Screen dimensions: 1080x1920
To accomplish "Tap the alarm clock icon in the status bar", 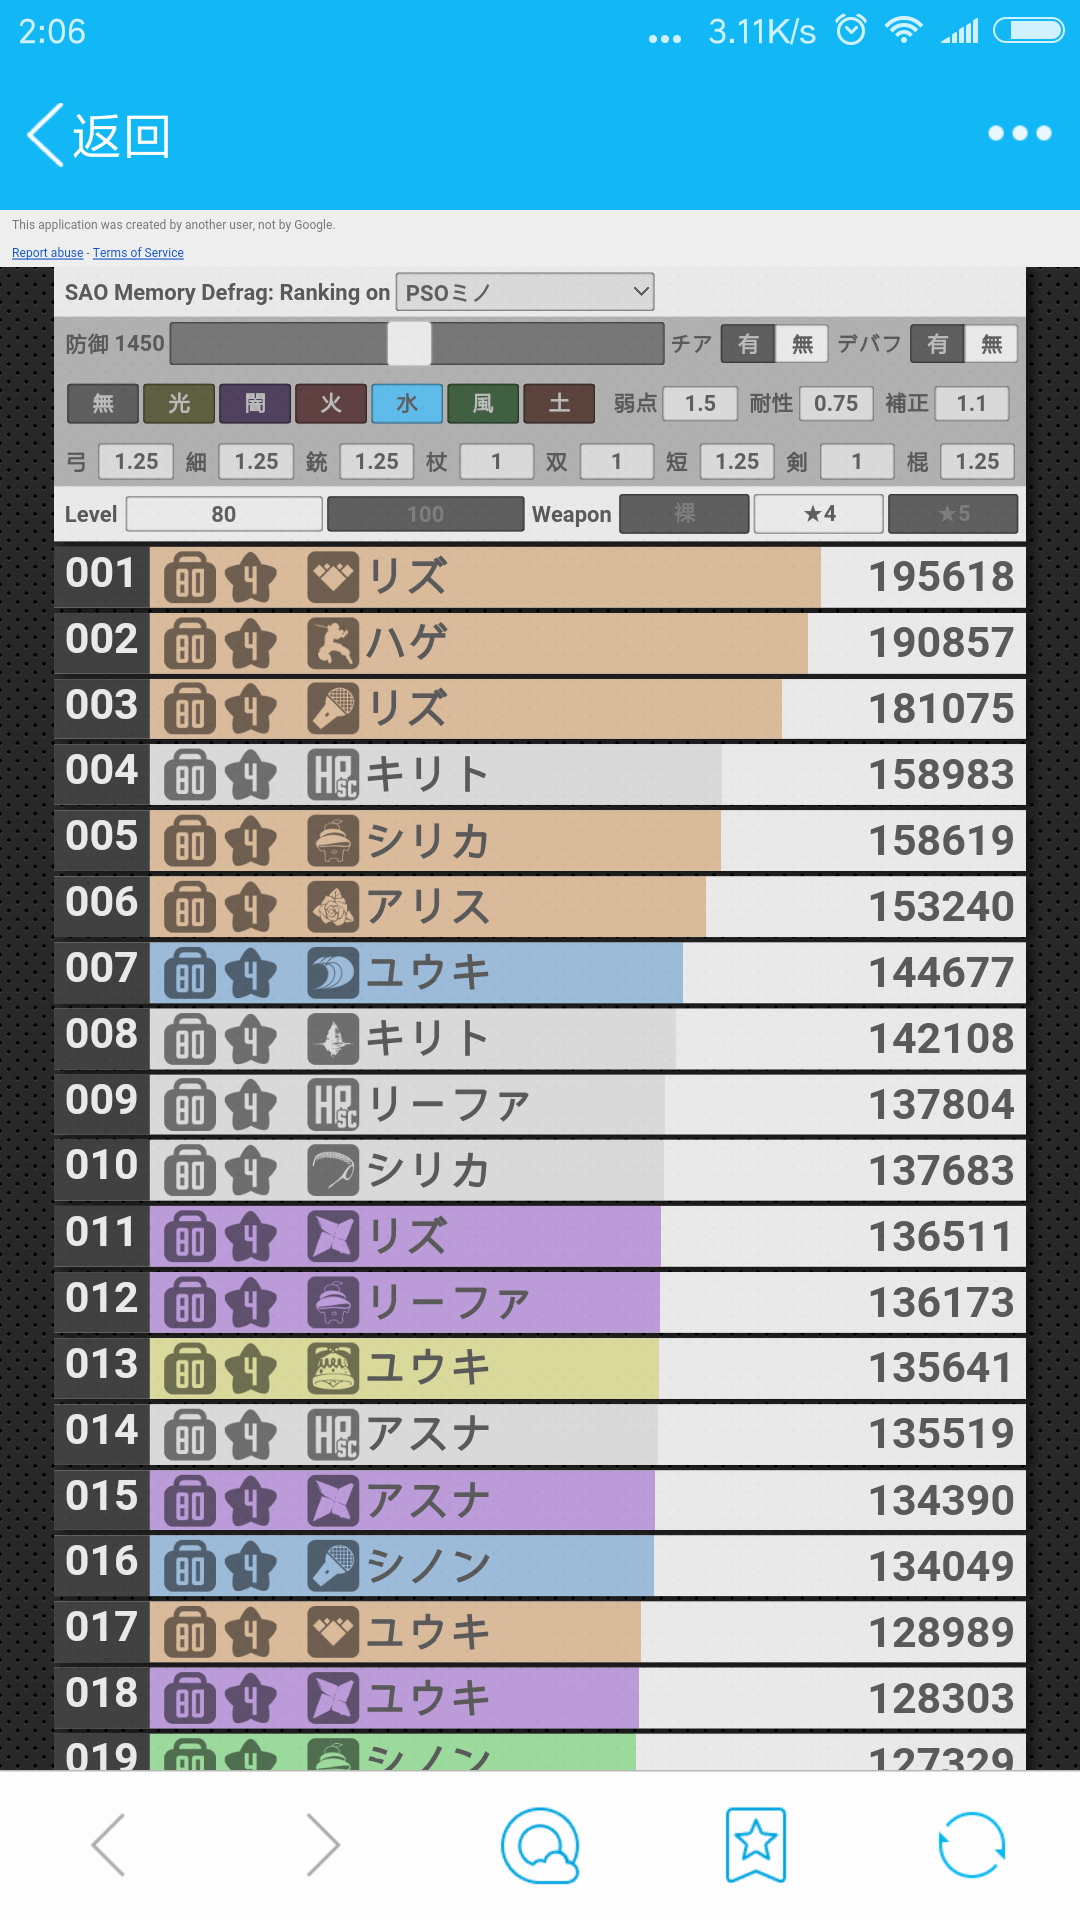I will [x=851, y=30].
